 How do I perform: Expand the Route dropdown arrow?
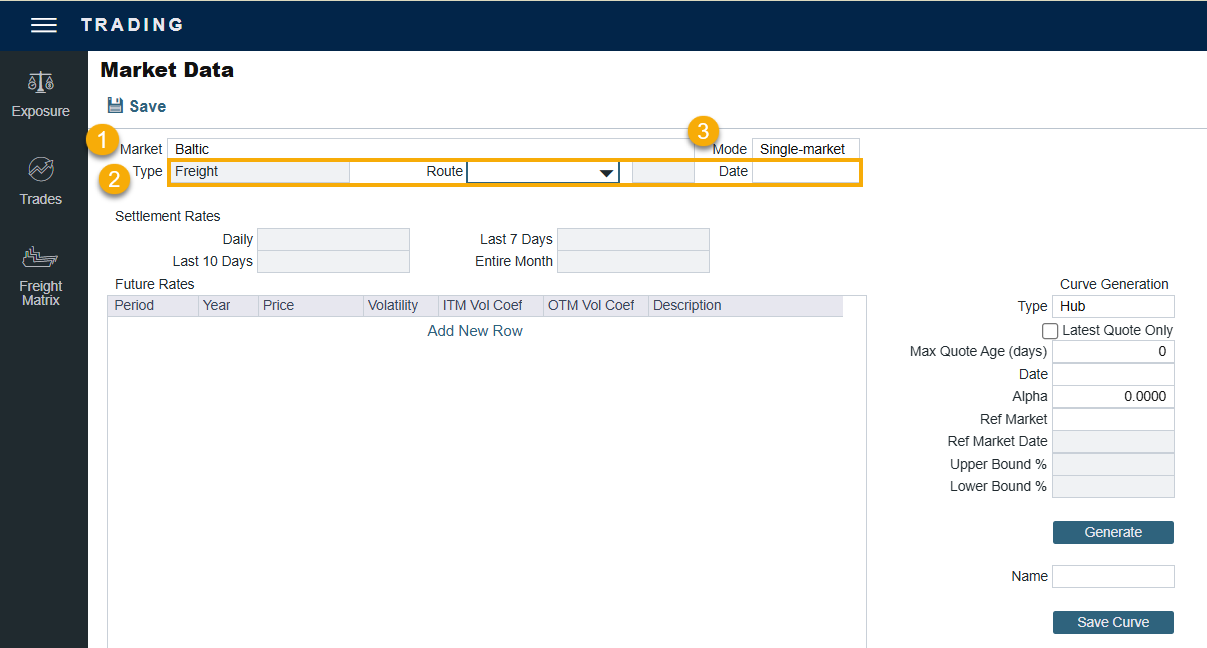606,172
